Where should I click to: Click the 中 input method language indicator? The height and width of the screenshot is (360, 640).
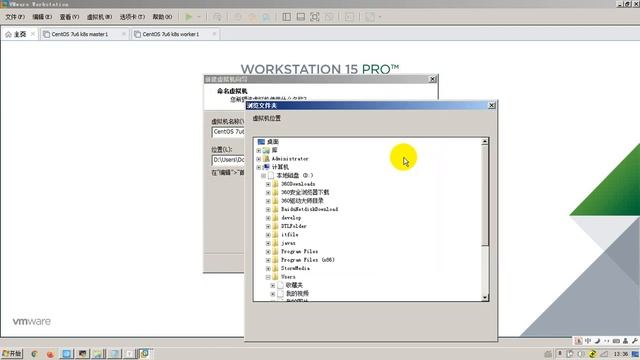[x=588, y=341]
